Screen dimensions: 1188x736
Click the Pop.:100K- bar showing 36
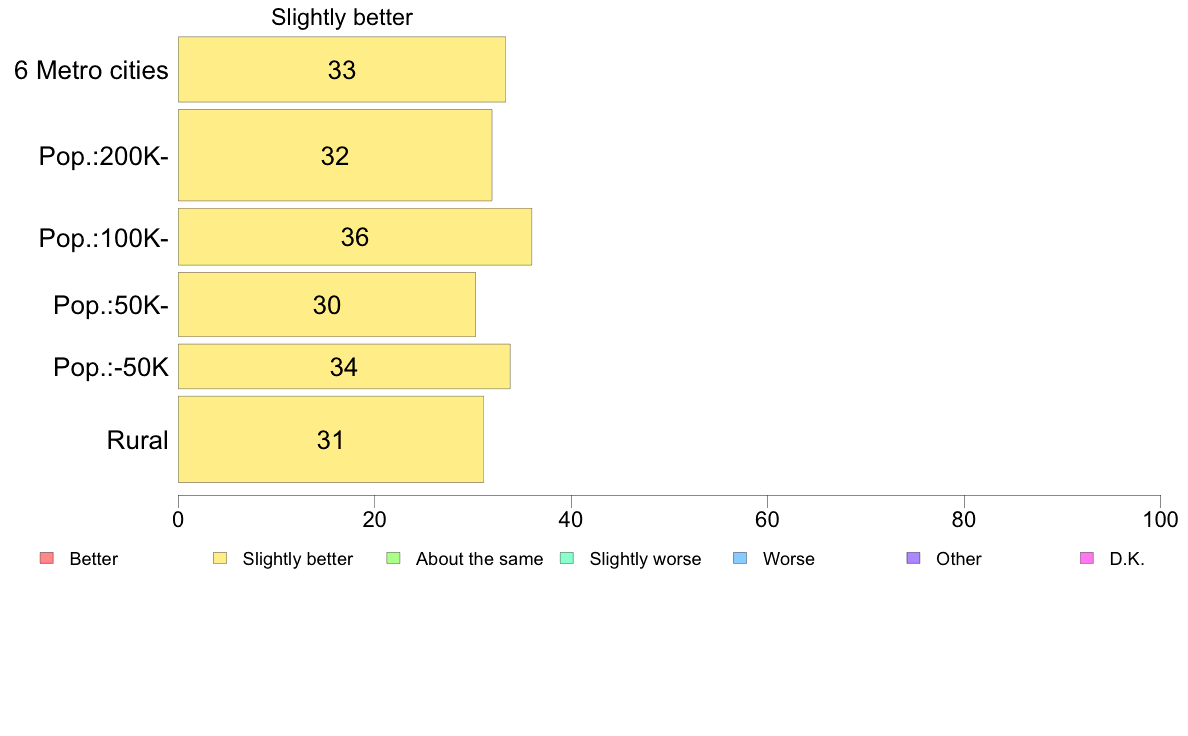point(354,237)
